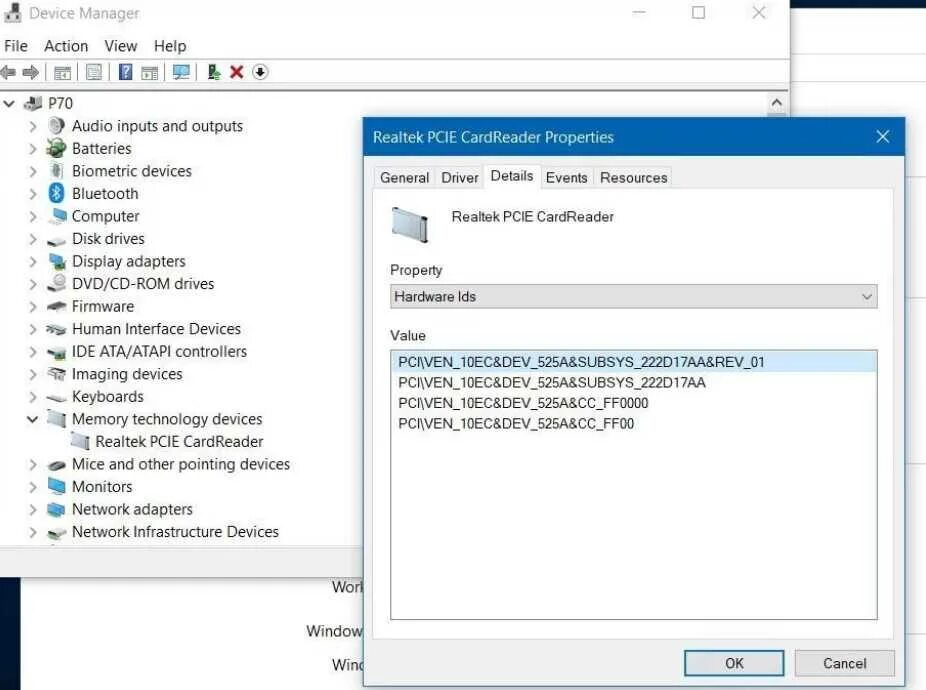Switch to the General tab
This screenshot has width=926, height=690.
point(405,178)
